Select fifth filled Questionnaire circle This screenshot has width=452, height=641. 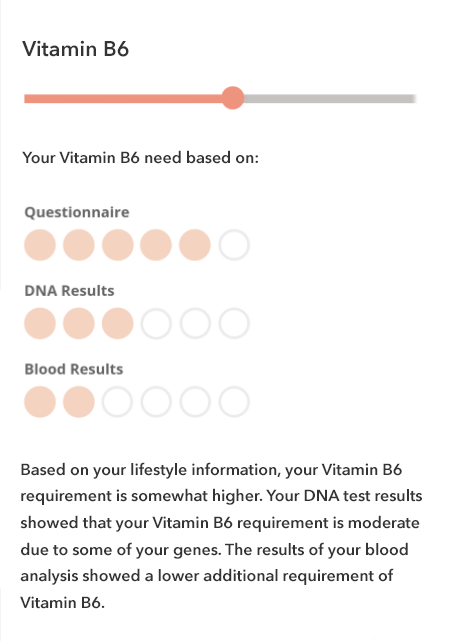(x=195, y=245)
